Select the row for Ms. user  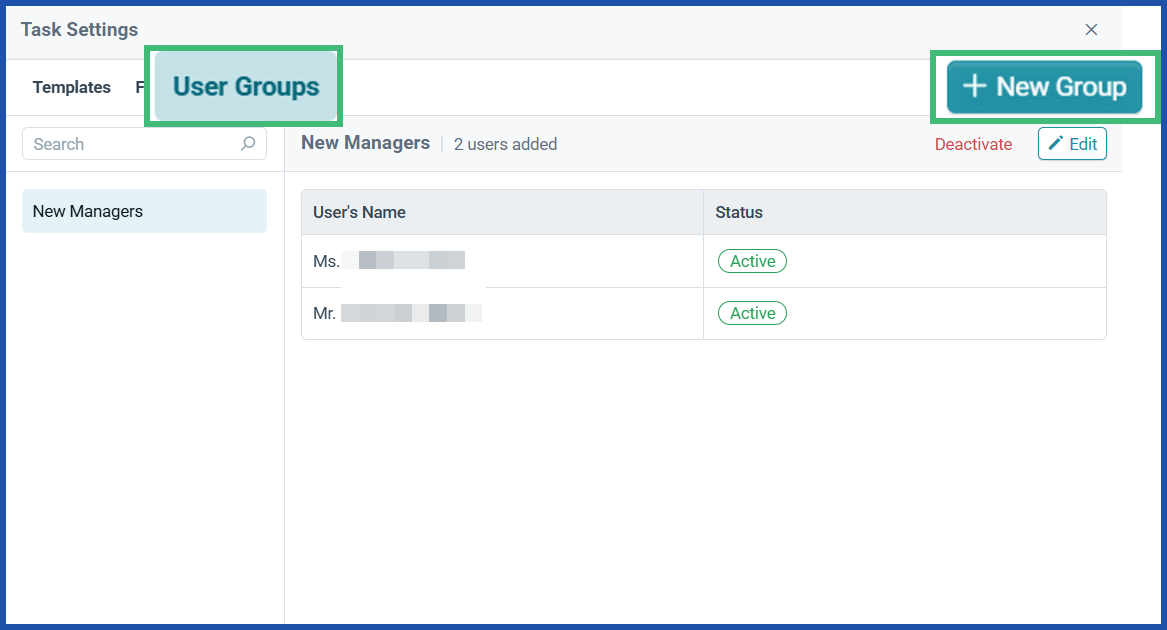(x=500, y=261)
